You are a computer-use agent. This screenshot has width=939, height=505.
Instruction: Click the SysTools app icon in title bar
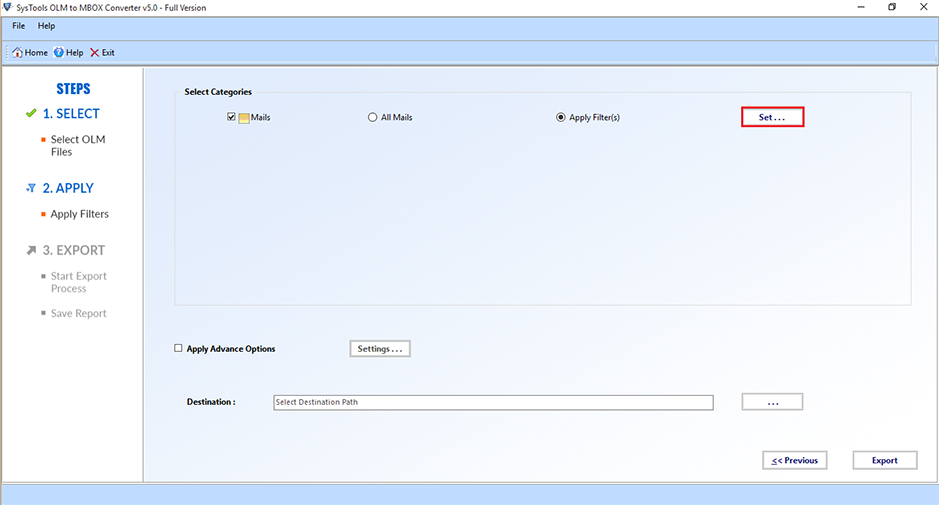point(7,7)
